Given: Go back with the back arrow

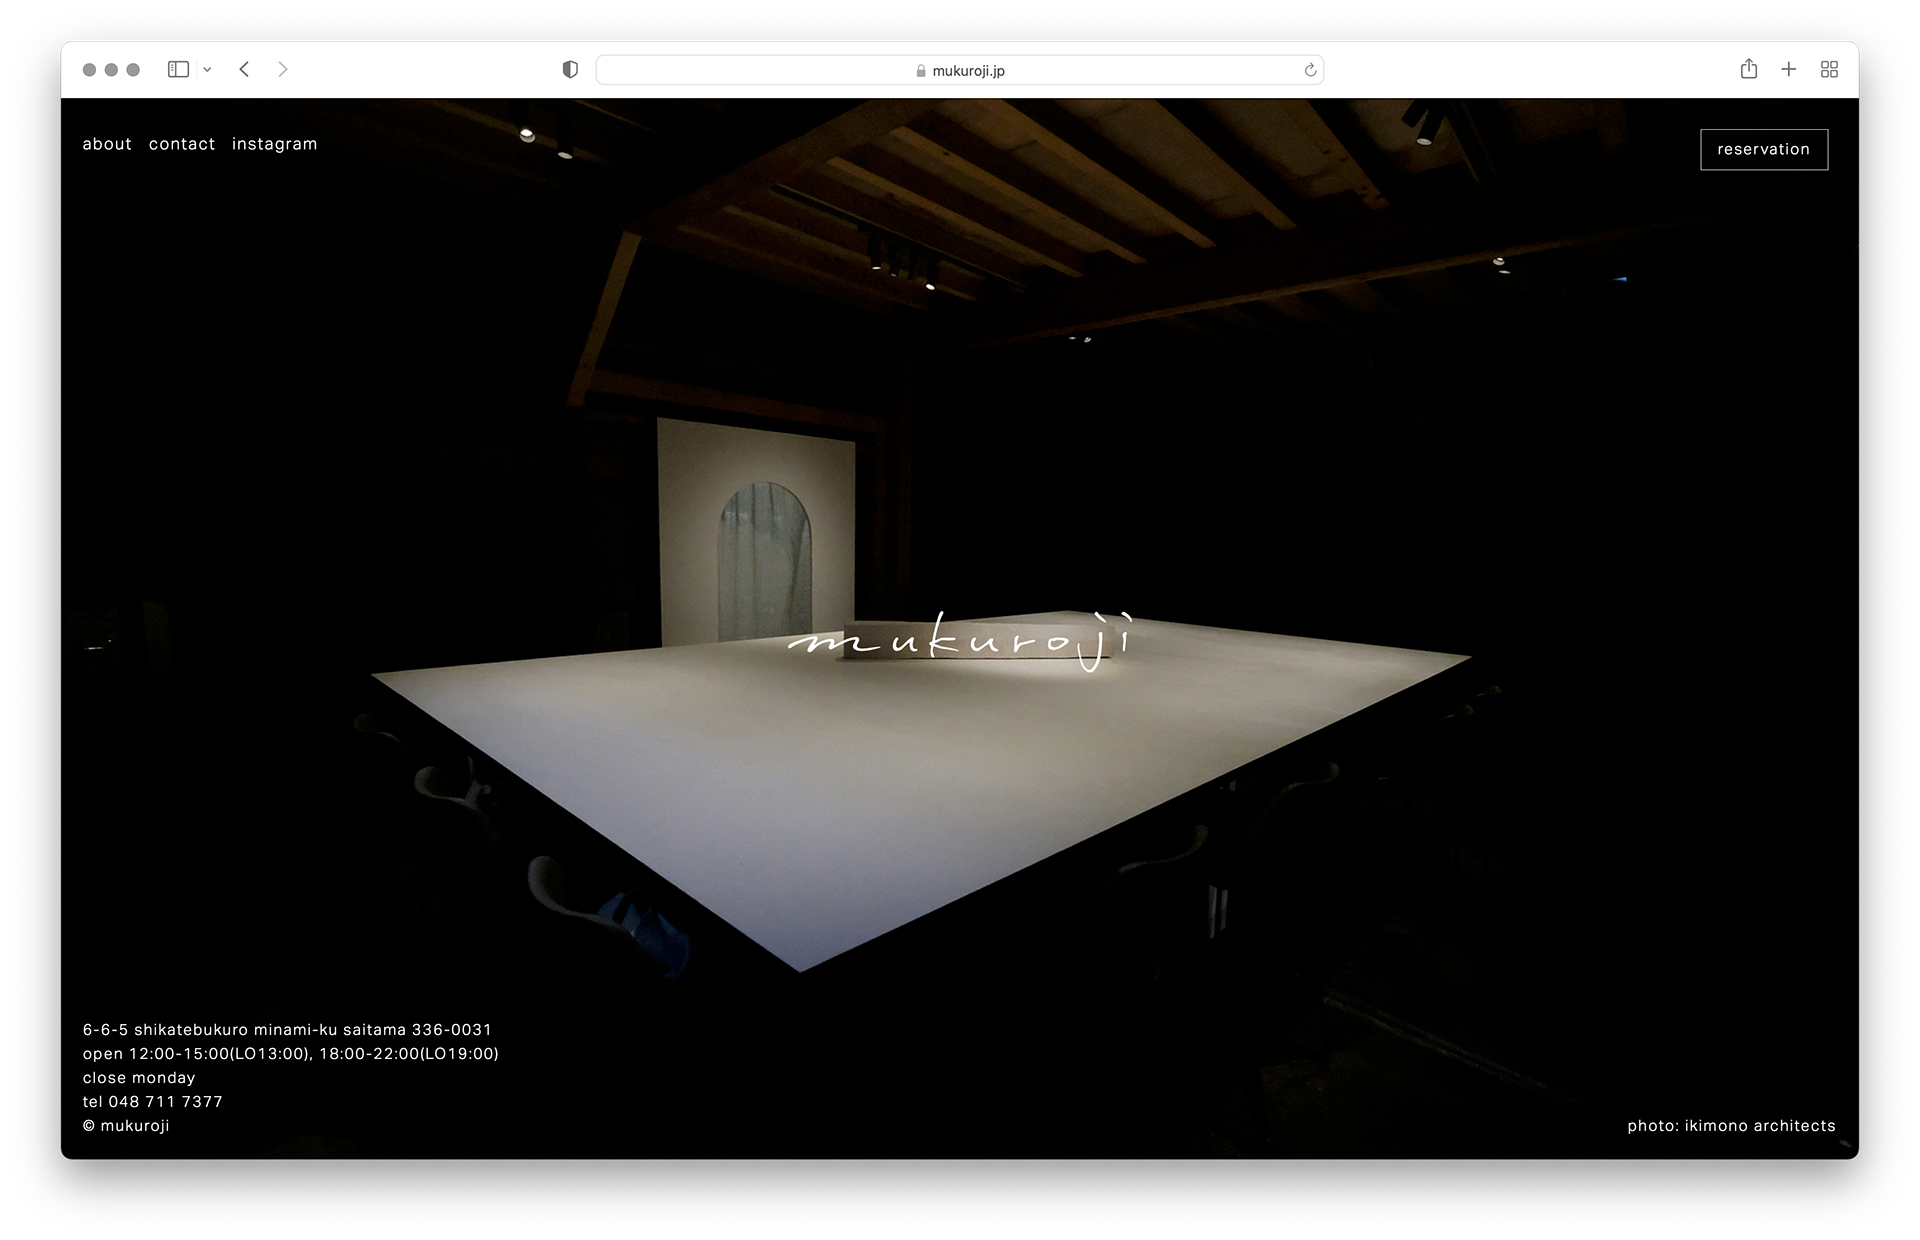Looking at the screenshot, I should (x=244, y=70).
